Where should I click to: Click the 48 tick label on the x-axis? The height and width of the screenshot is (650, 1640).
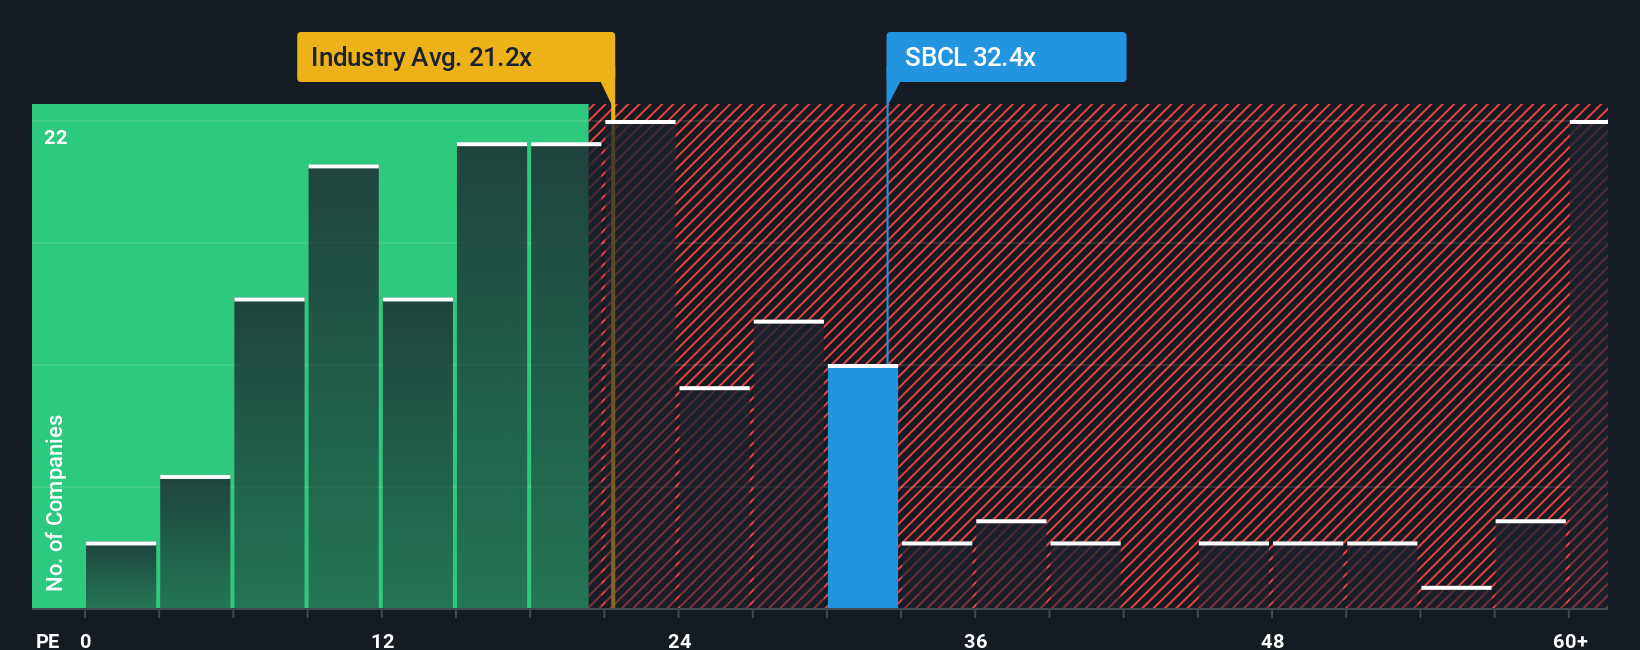[1272, 640]
